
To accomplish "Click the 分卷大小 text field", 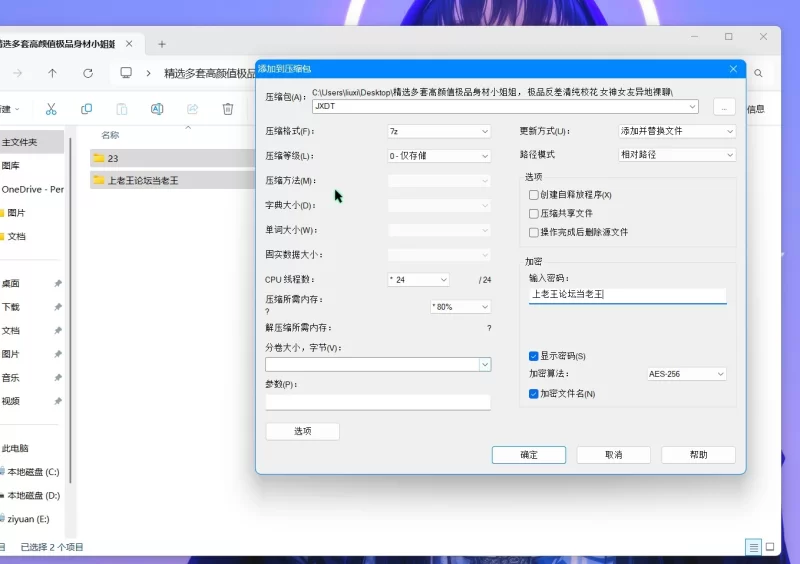I will (x=372, y=364).
